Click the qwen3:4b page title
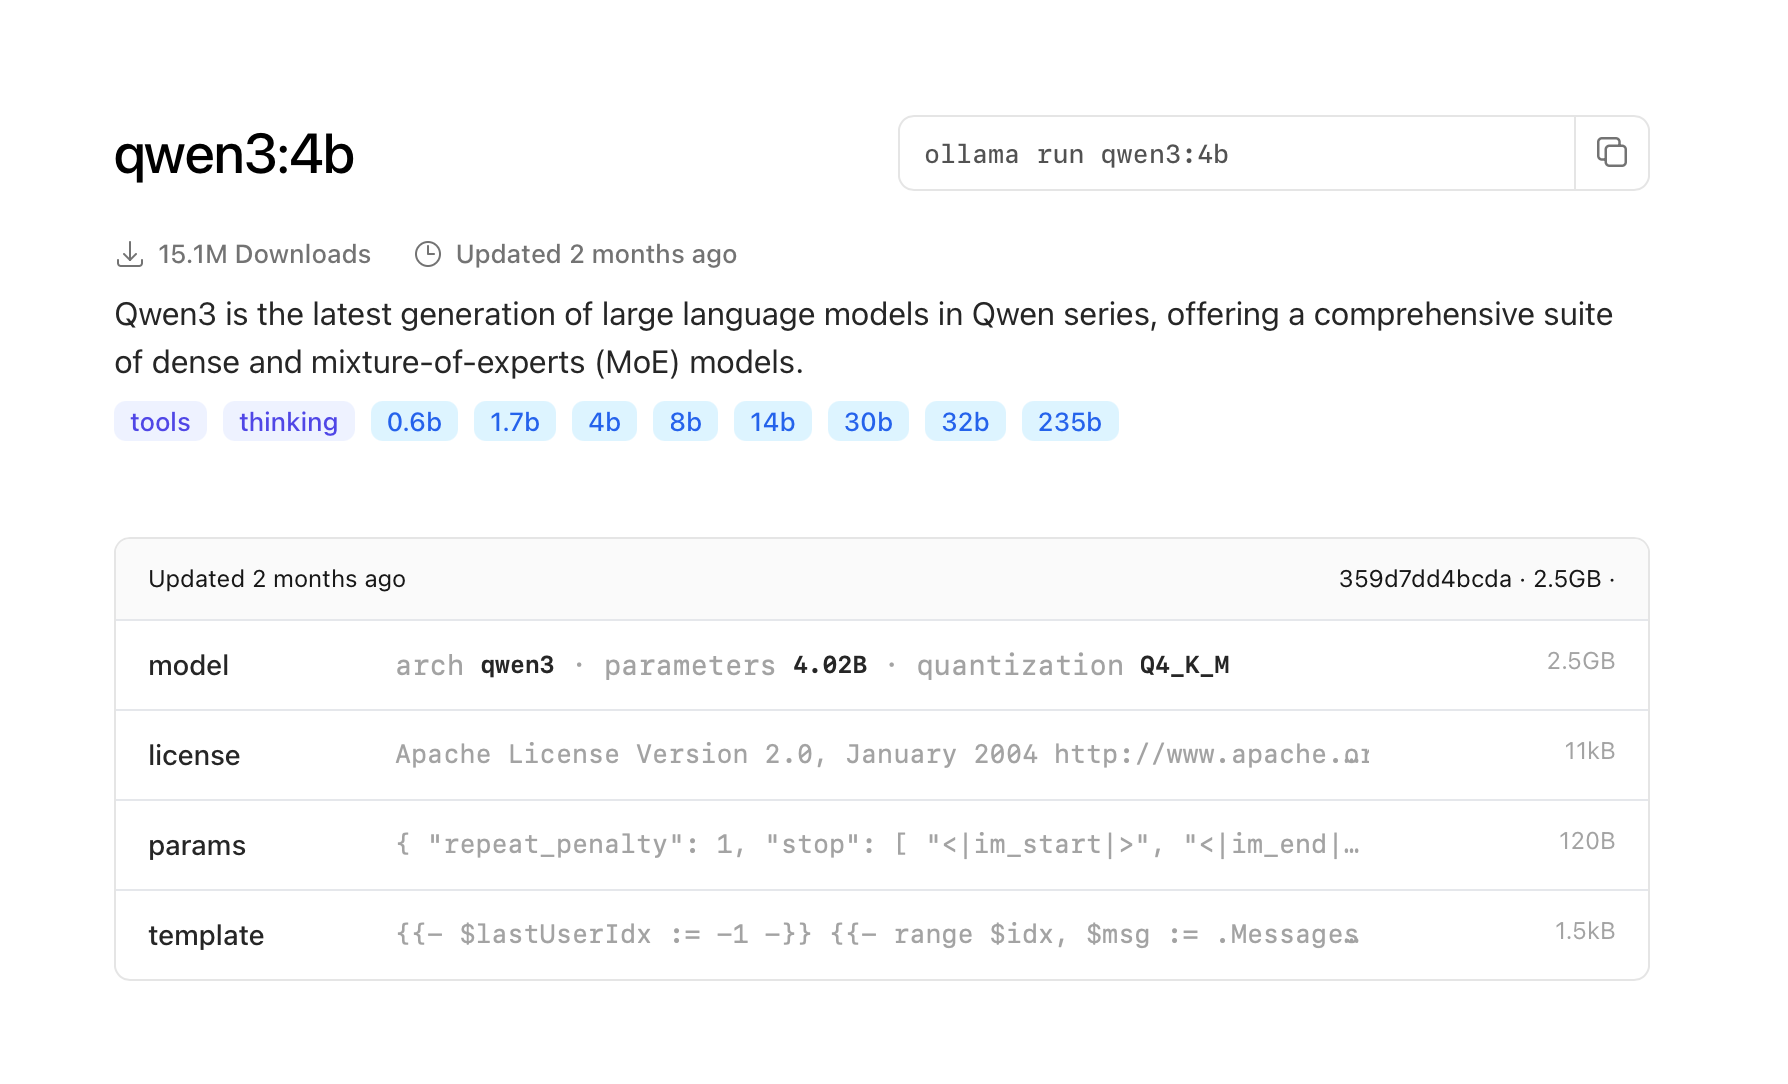1788x1084 pixels. coord(234,155)
